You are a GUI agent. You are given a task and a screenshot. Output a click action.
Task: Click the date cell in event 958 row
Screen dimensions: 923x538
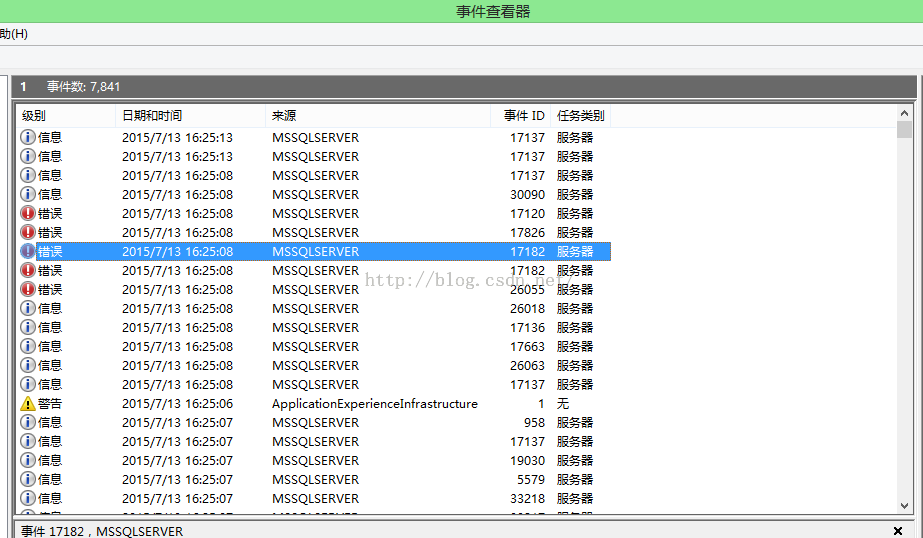[177, 422]
